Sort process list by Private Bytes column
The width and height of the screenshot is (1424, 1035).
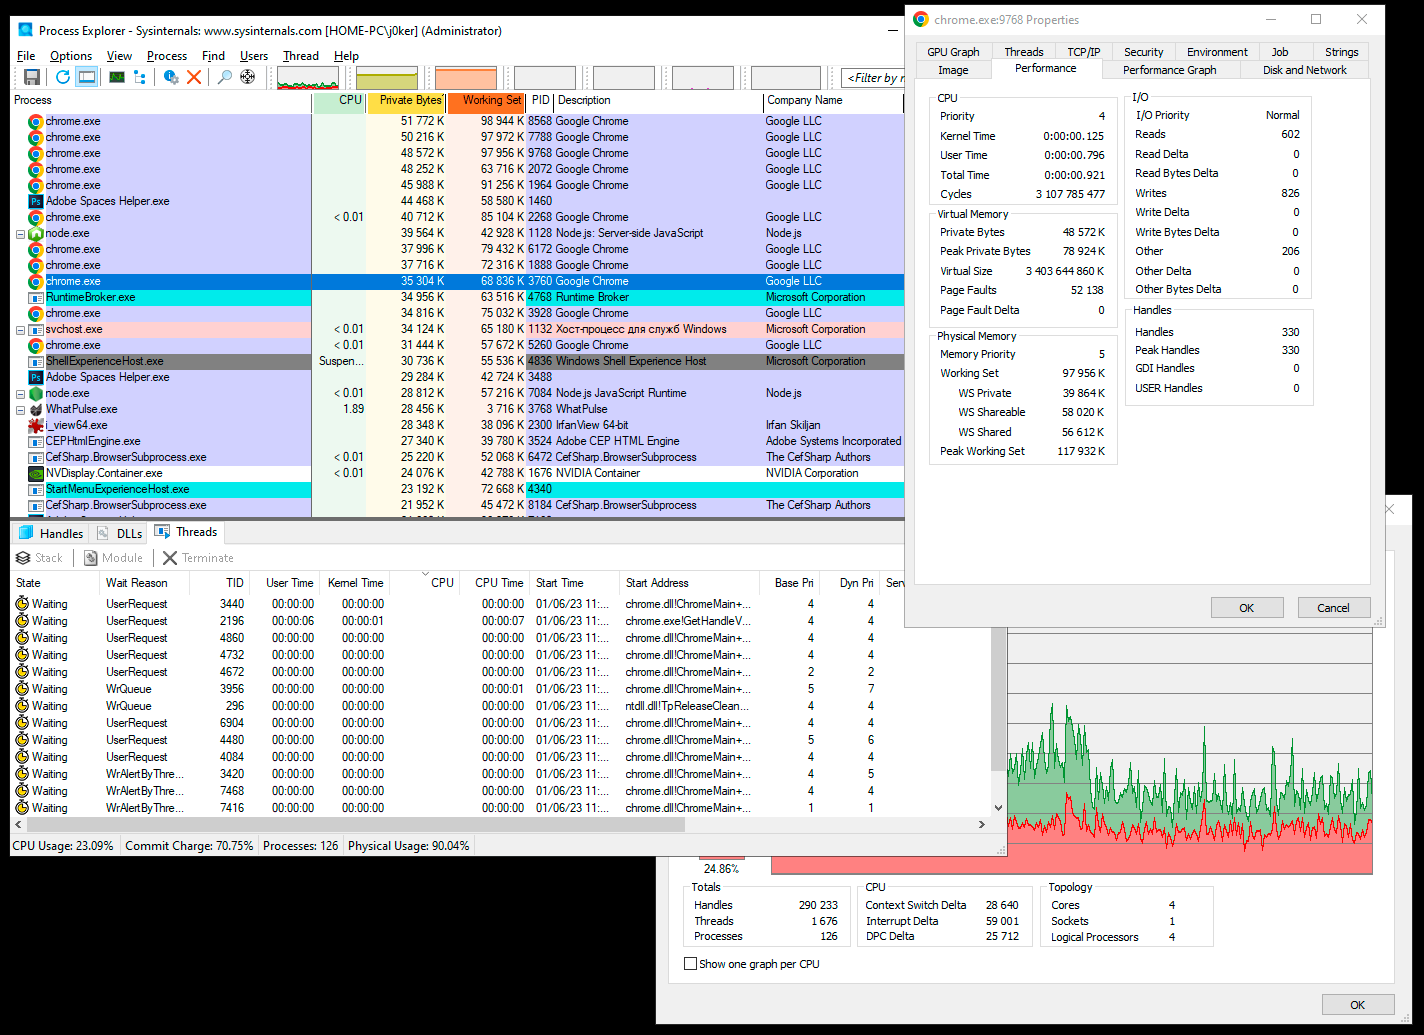[x=408, y=100]
